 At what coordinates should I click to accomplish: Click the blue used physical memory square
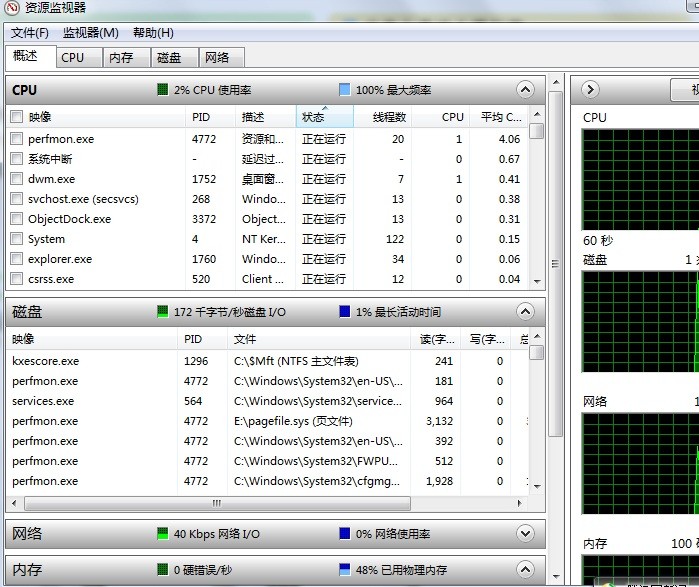click(345, 569)
